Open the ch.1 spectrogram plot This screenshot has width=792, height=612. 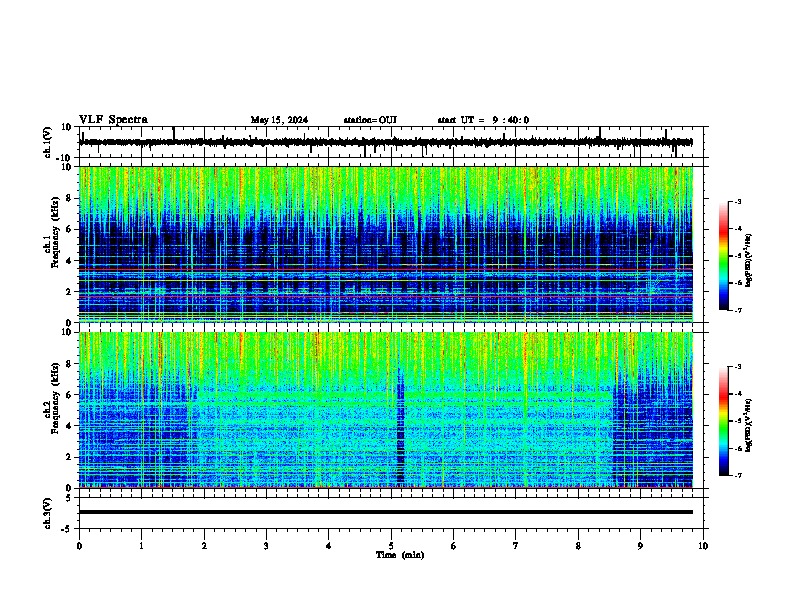click(x=386, y=244)
